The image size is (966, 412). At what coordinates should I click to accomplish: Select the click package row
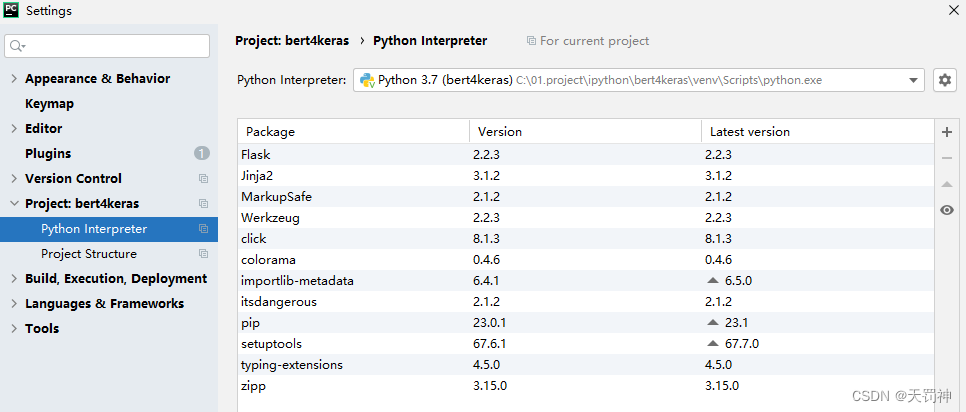tap(586, 238)
